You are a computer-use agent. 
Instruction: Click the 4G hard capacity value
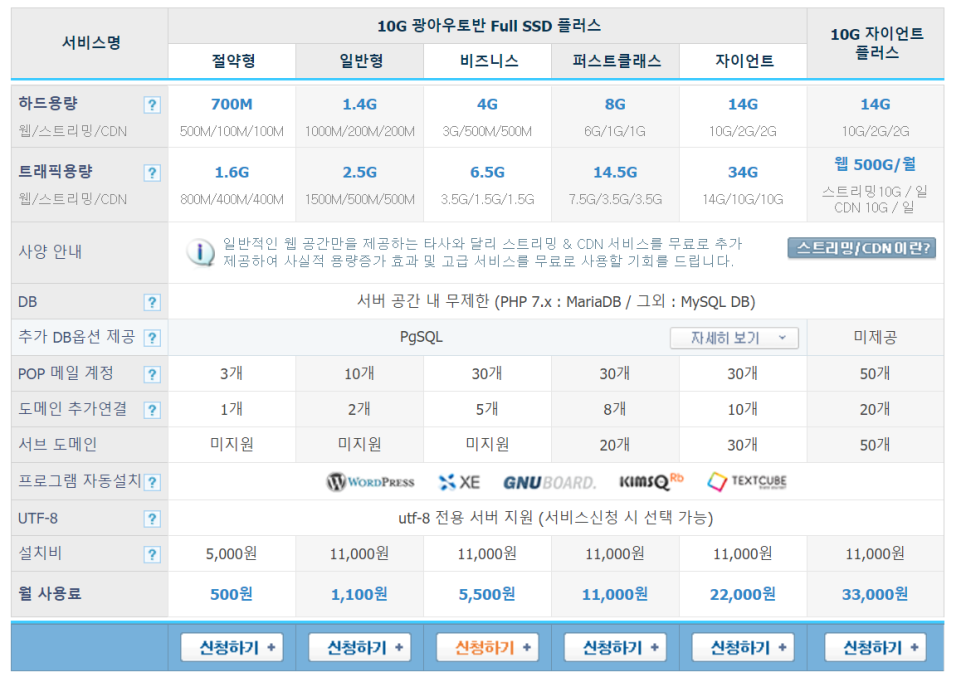pos(487,105)
